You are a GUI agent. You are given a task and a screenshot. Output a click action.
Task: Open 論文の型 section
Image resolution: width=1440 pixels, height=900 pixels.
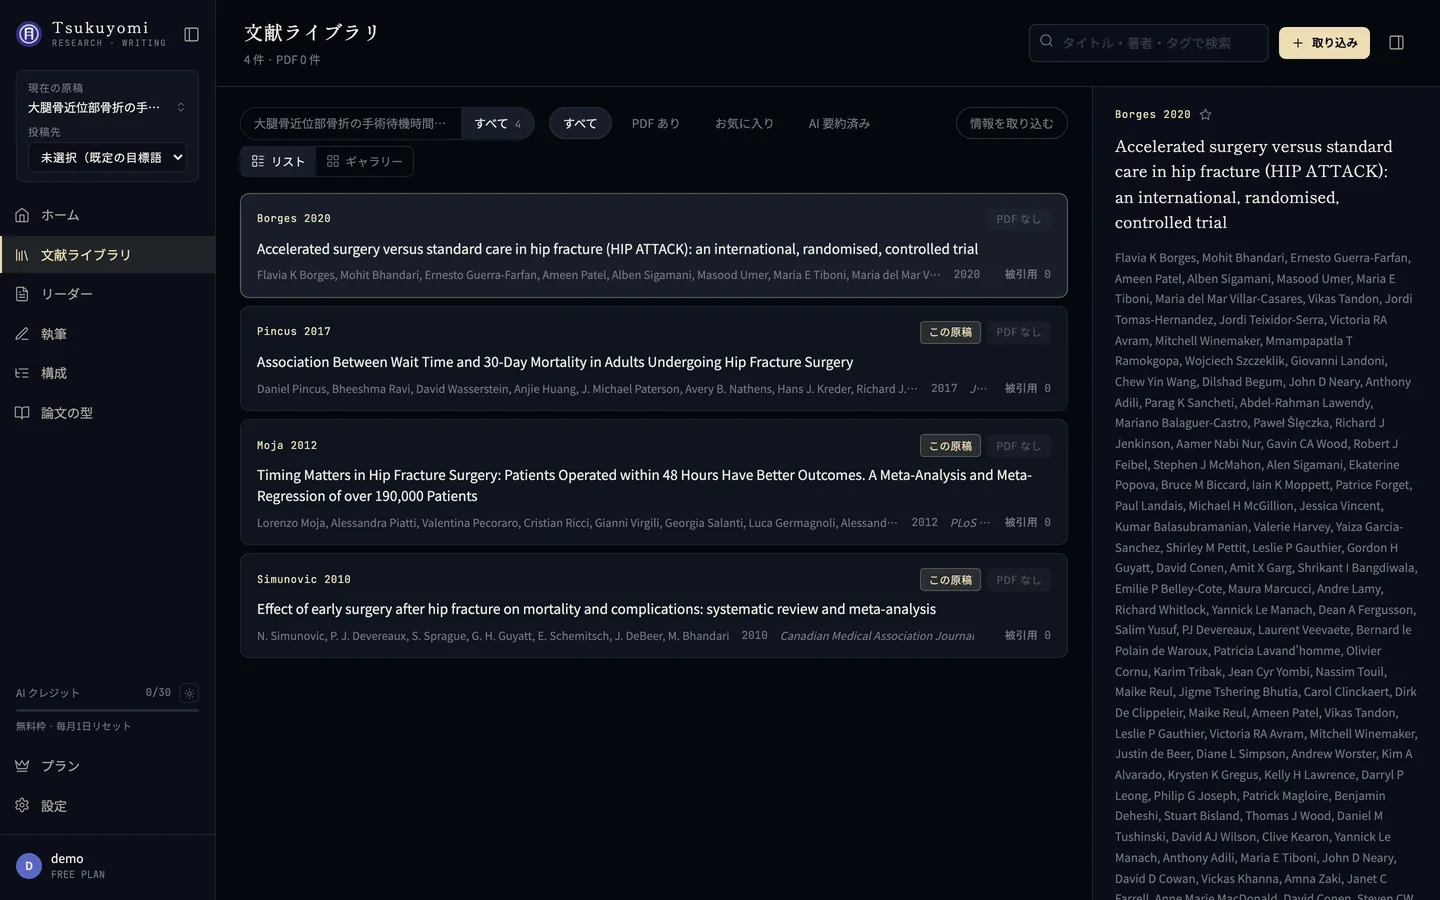(x=107, y=413)
